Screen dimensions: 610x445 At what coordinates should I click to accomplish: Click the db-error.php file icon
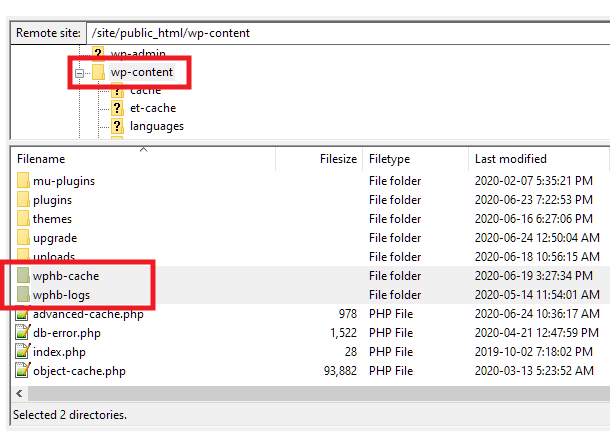[23, 333]
